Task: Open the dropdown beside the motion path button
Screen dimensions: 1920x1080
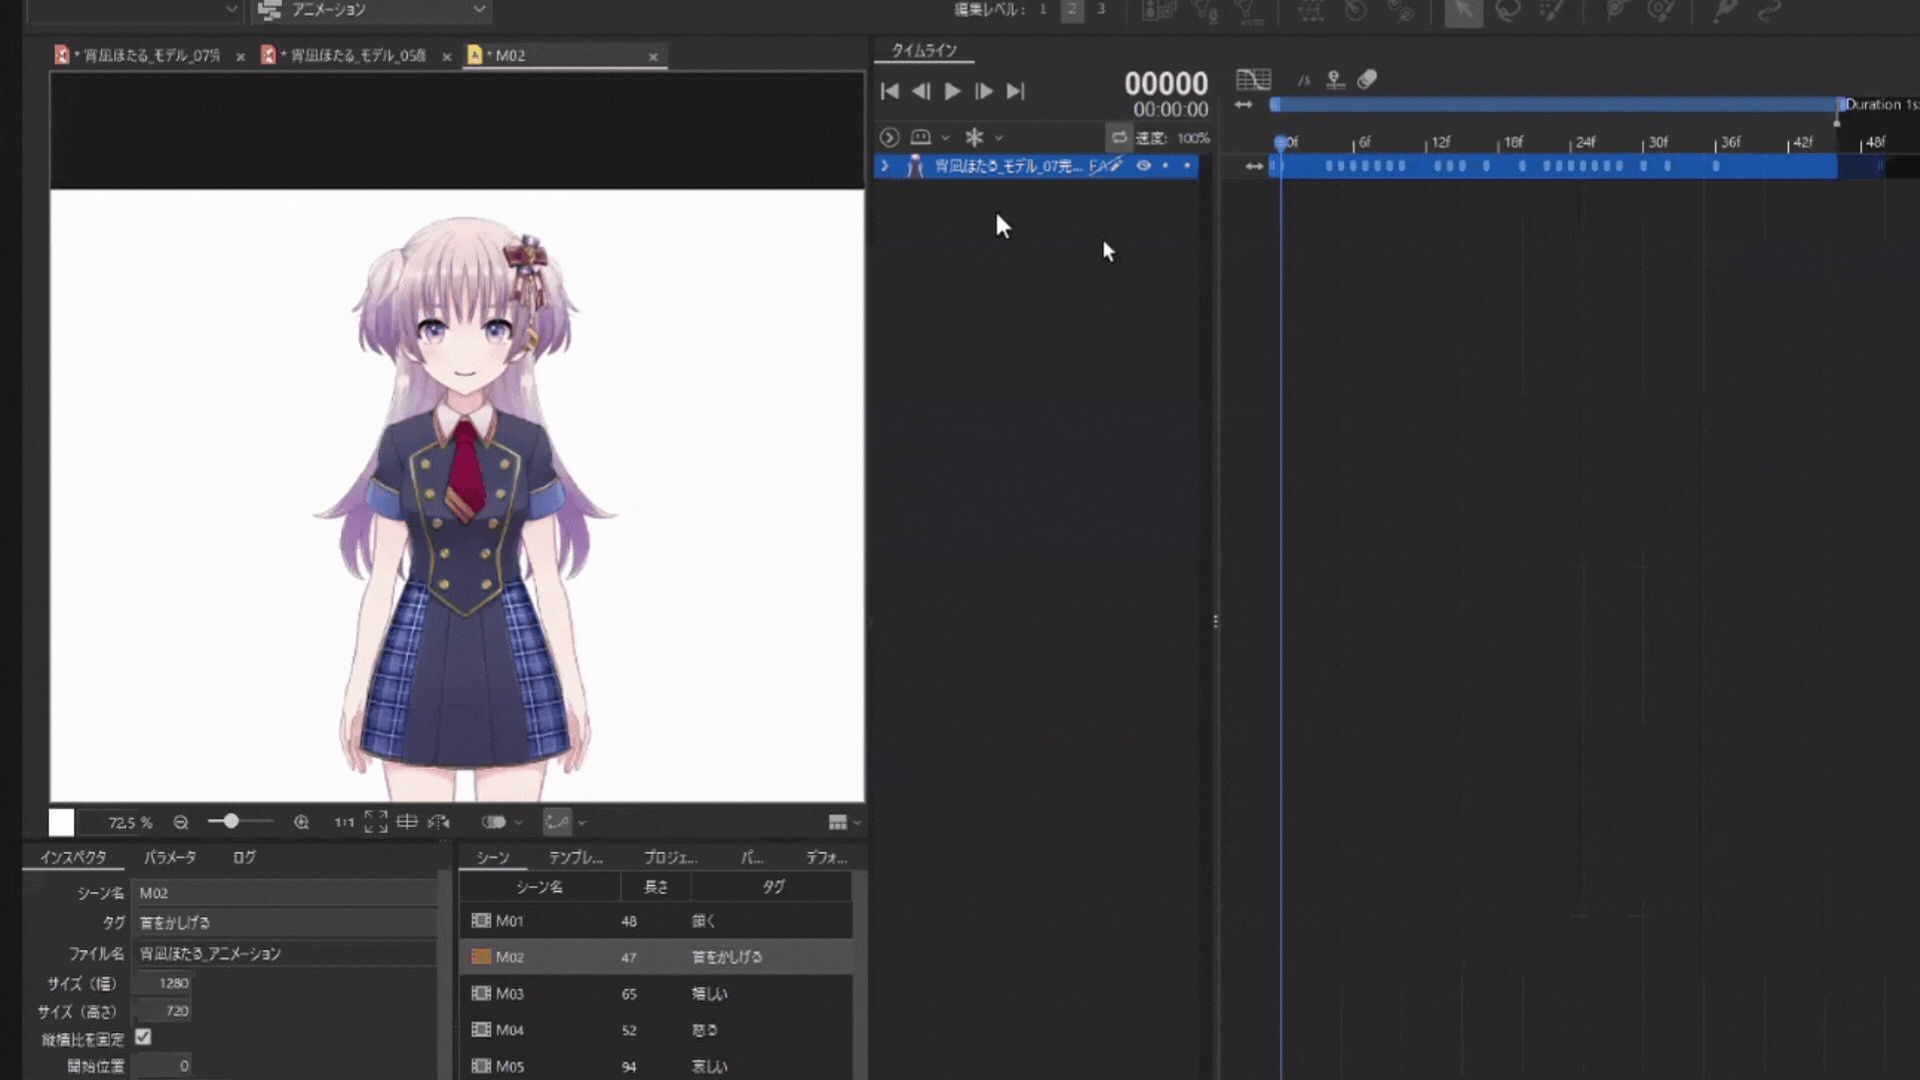Action: [582, 823]
